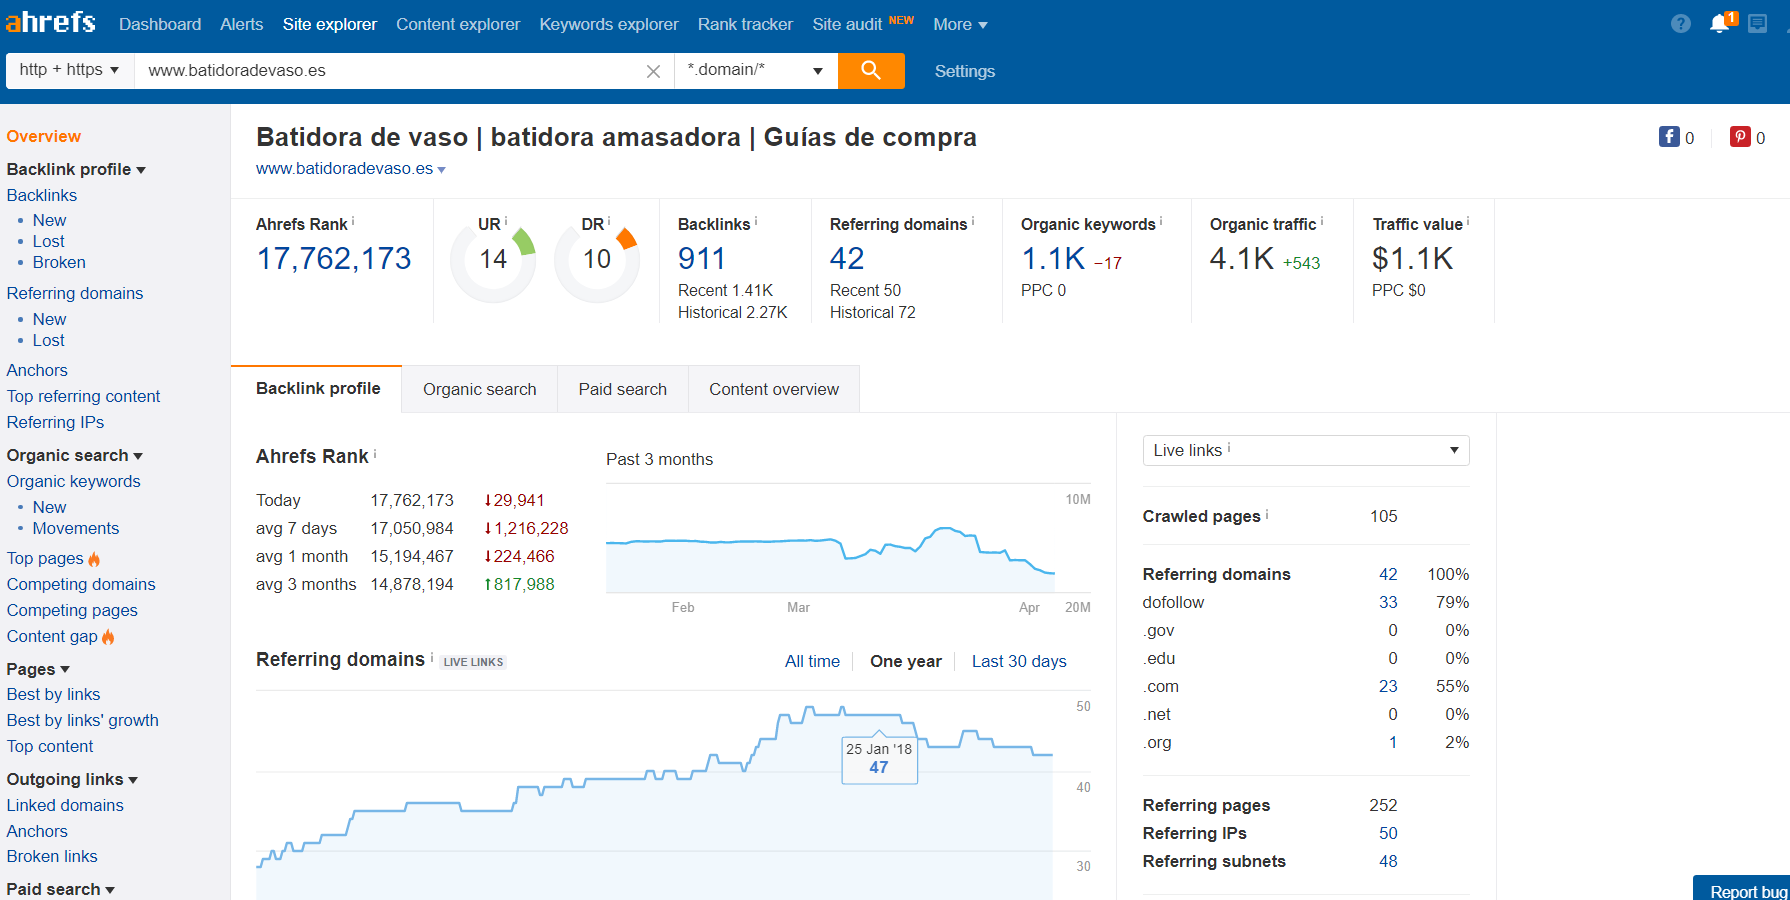Click the fire icon beside Content gap
Screen dimensions: 1790x900
[x=108, y=636]
